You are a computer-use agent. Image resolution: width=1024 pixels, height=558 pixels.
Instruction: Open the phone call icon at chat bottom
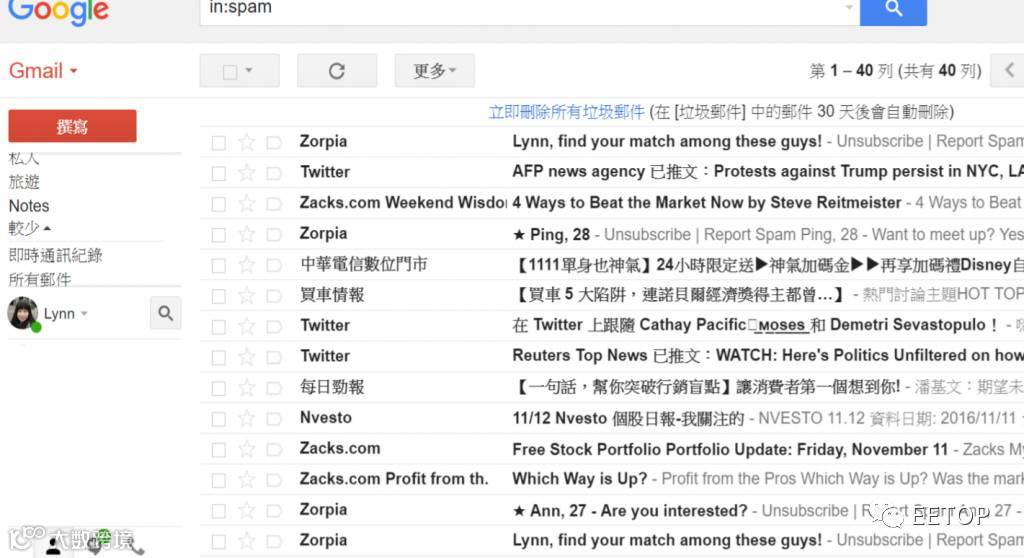(x=136, y=548)
